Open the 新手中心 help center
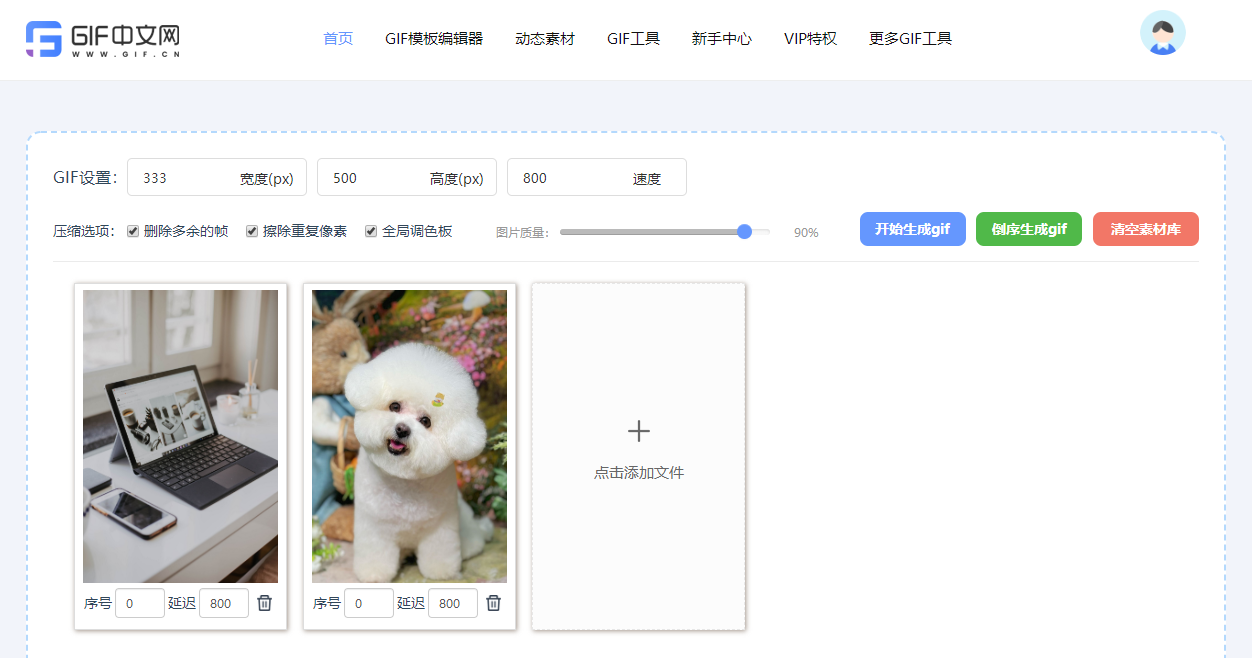The width and height of the screenshot is (1252, 658). [721, 38]
